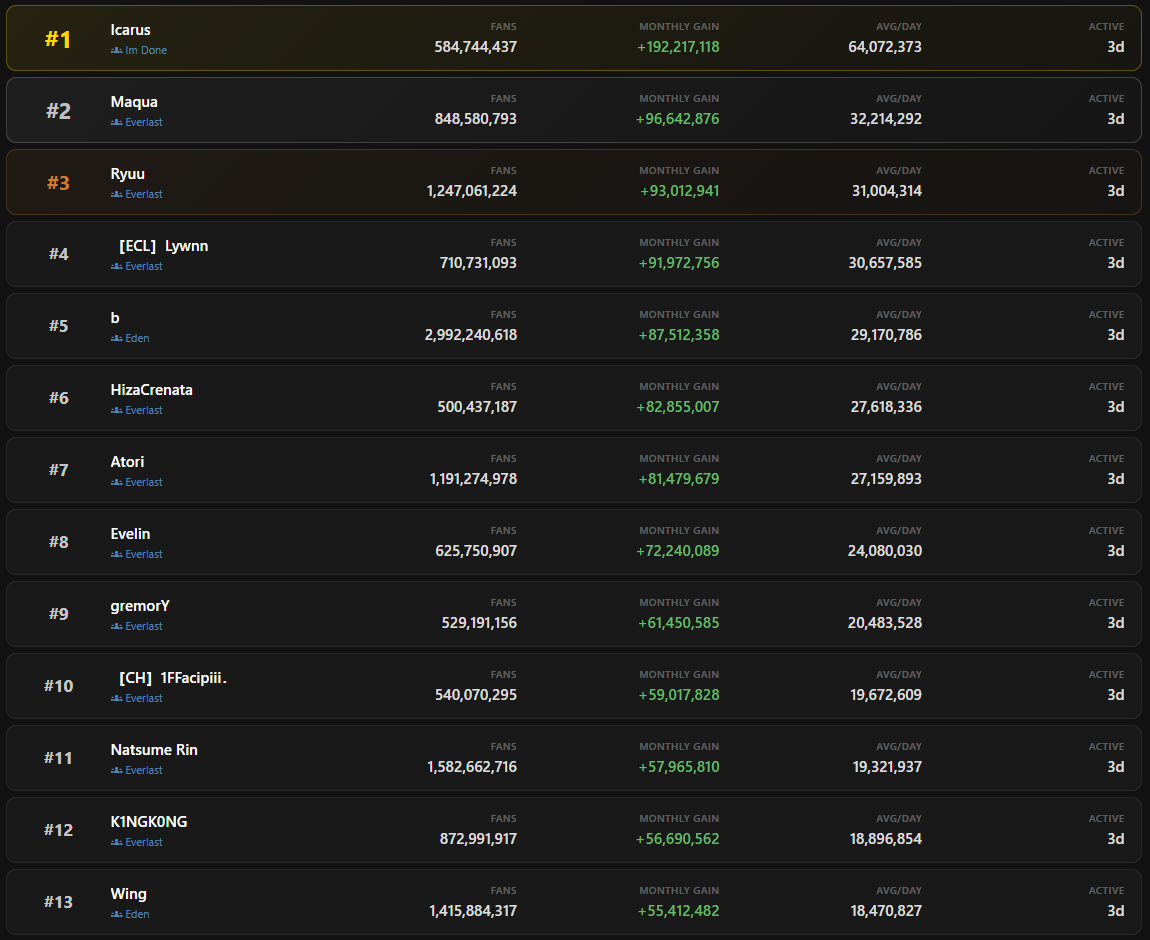Click avg/day value 27,159,893
1150x940 pixels.
pos(886,479)
